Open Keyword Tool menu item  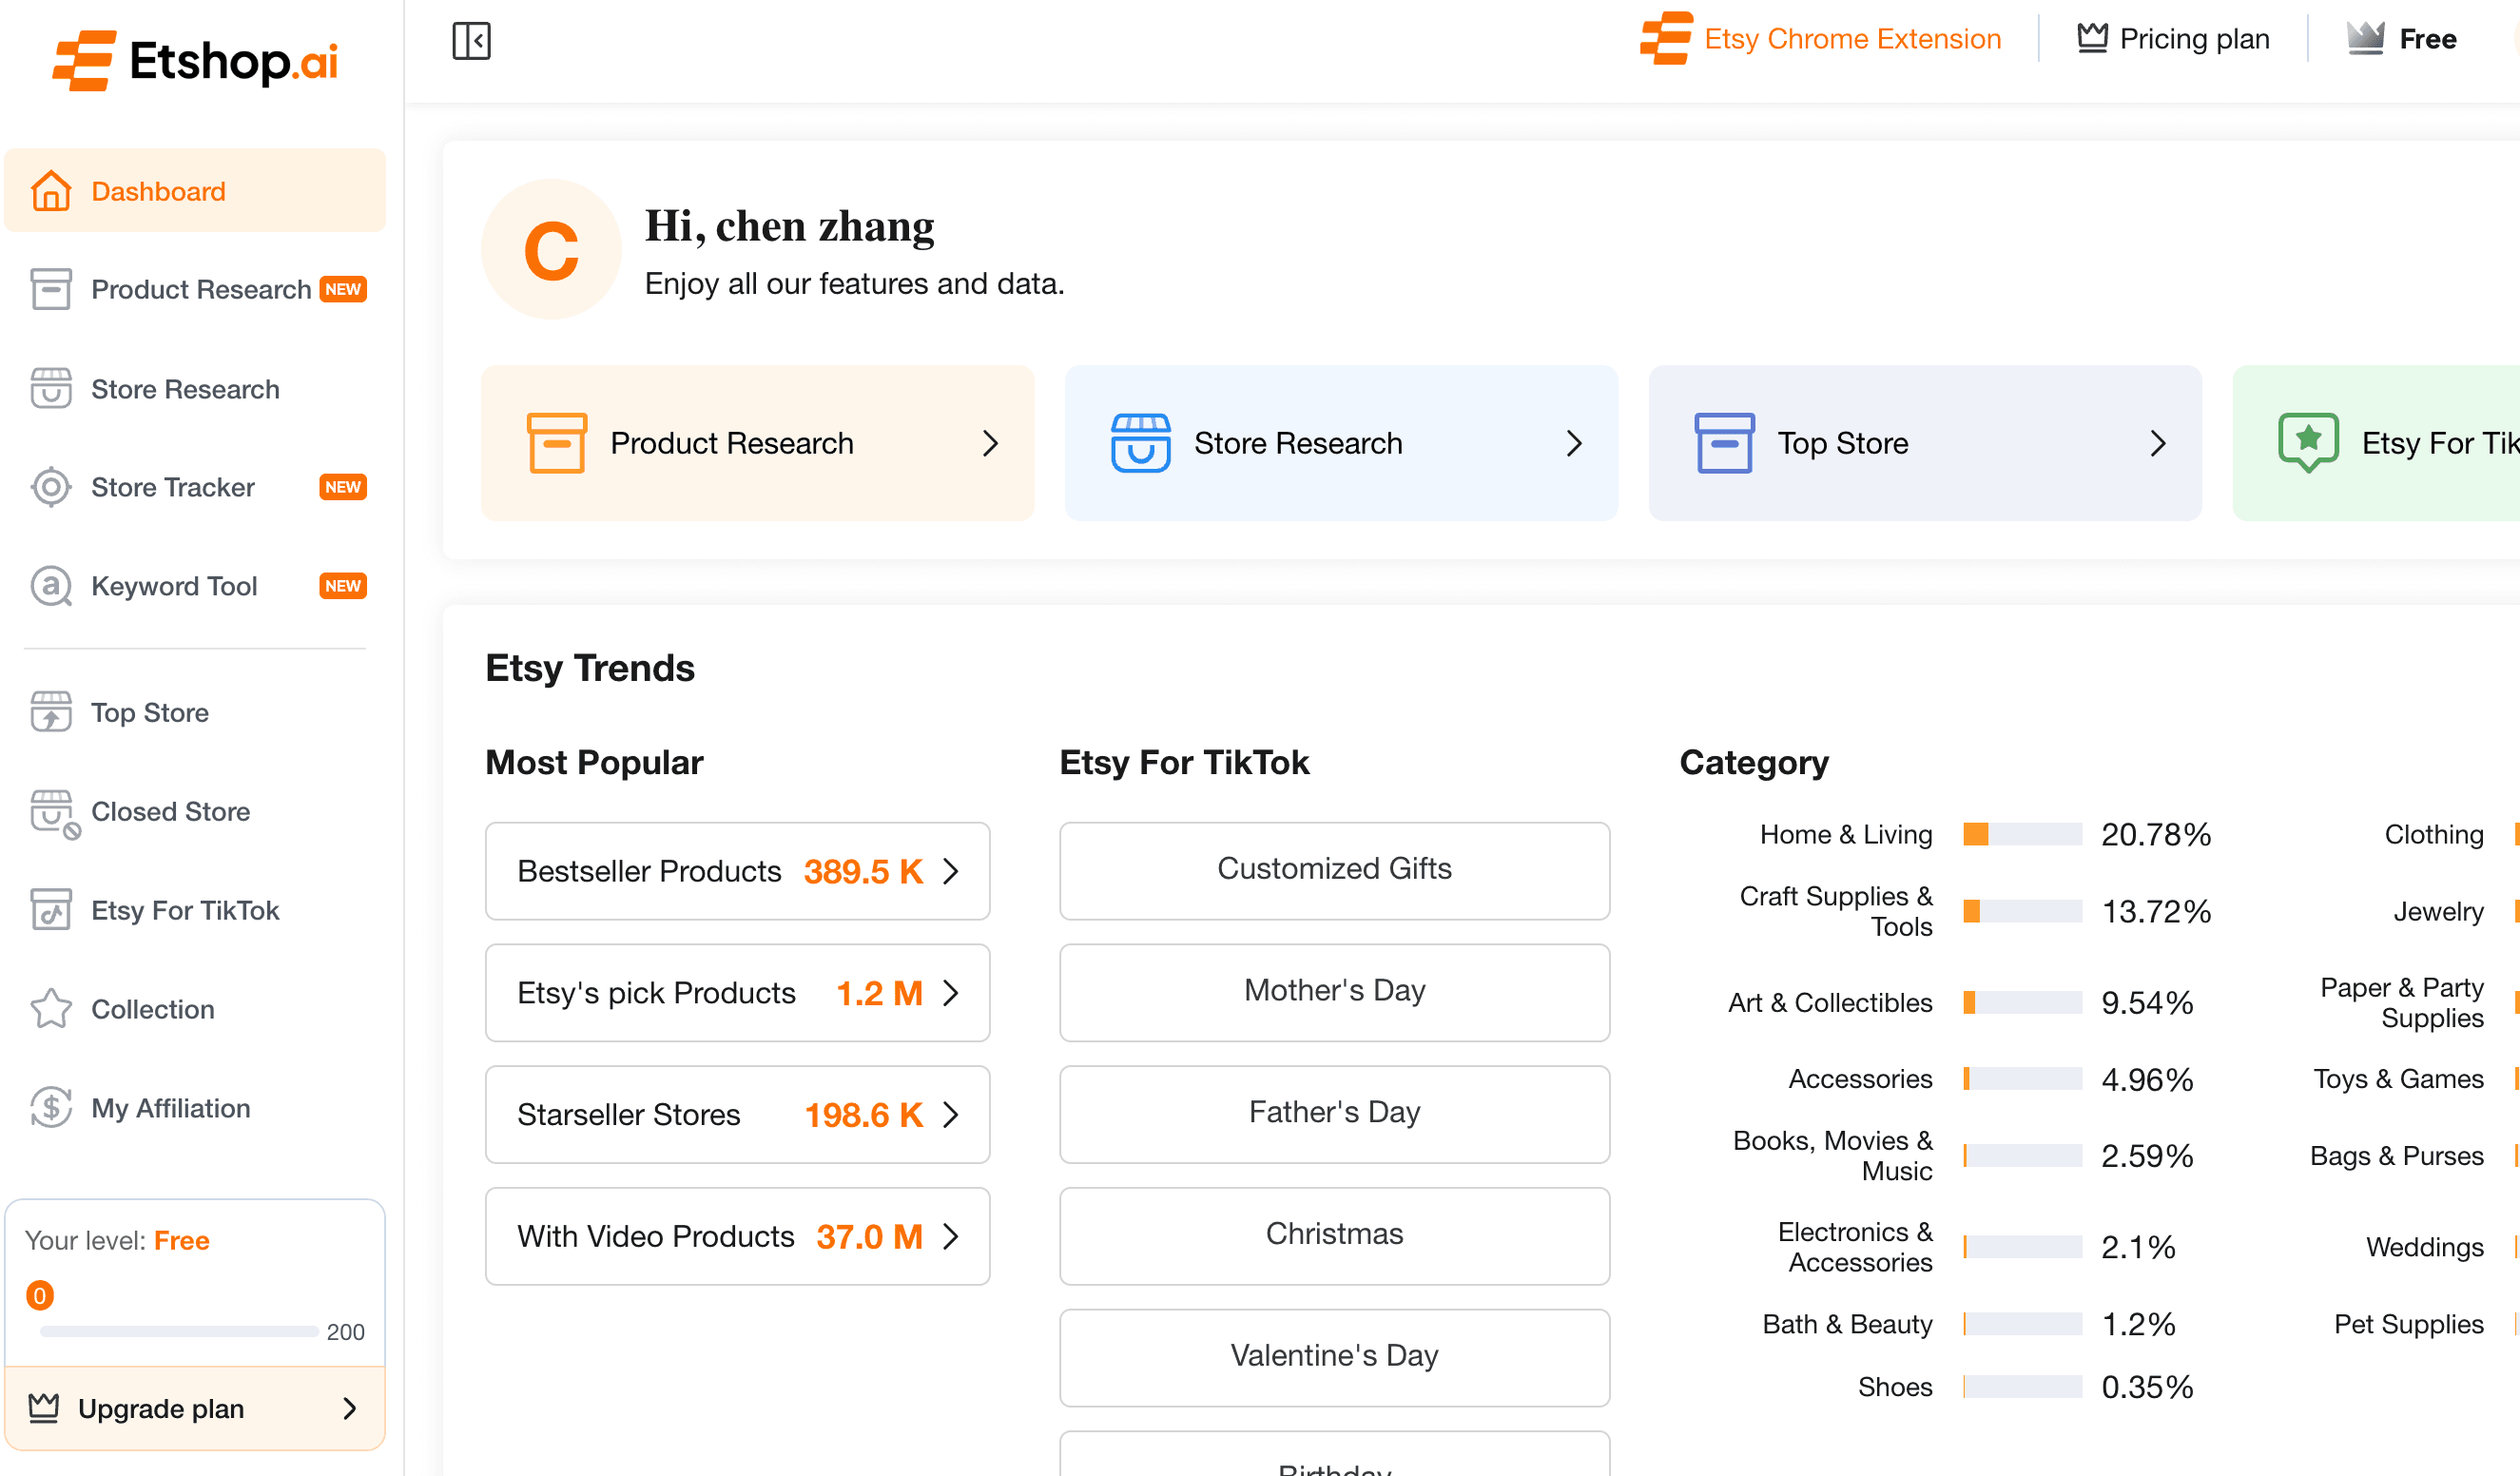tap(195, 586)
